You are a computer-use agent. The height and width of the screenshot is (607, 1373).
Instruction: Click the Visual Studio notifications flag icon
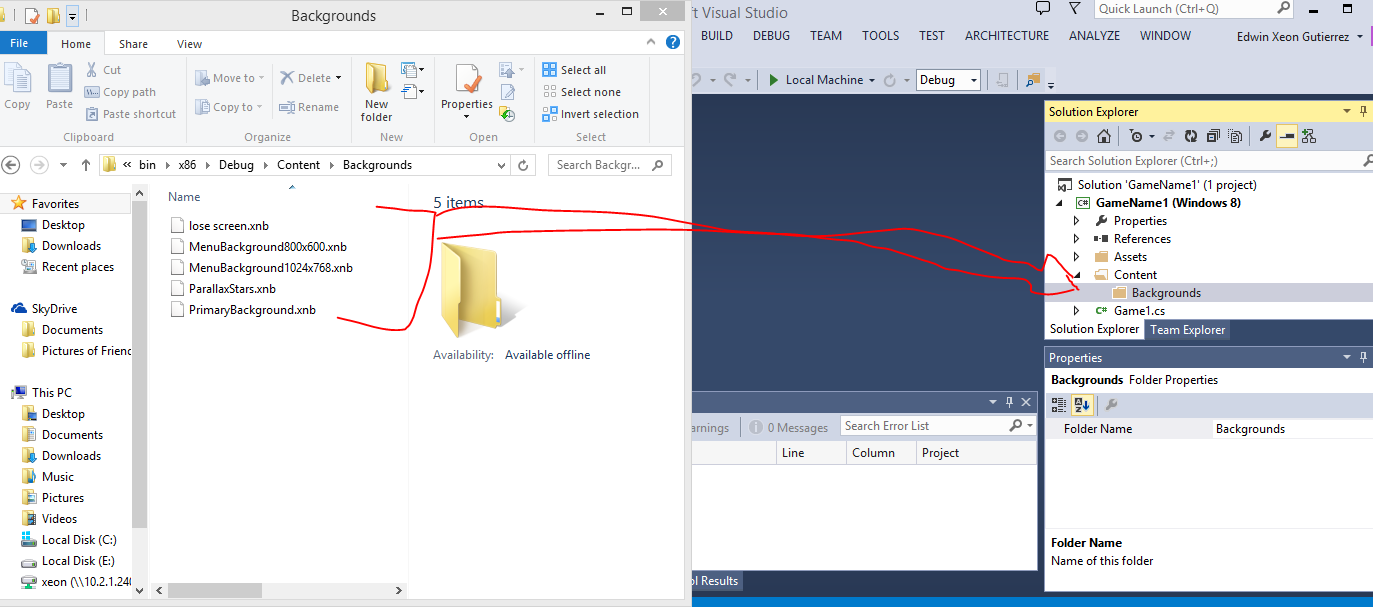click(1043, 9)
